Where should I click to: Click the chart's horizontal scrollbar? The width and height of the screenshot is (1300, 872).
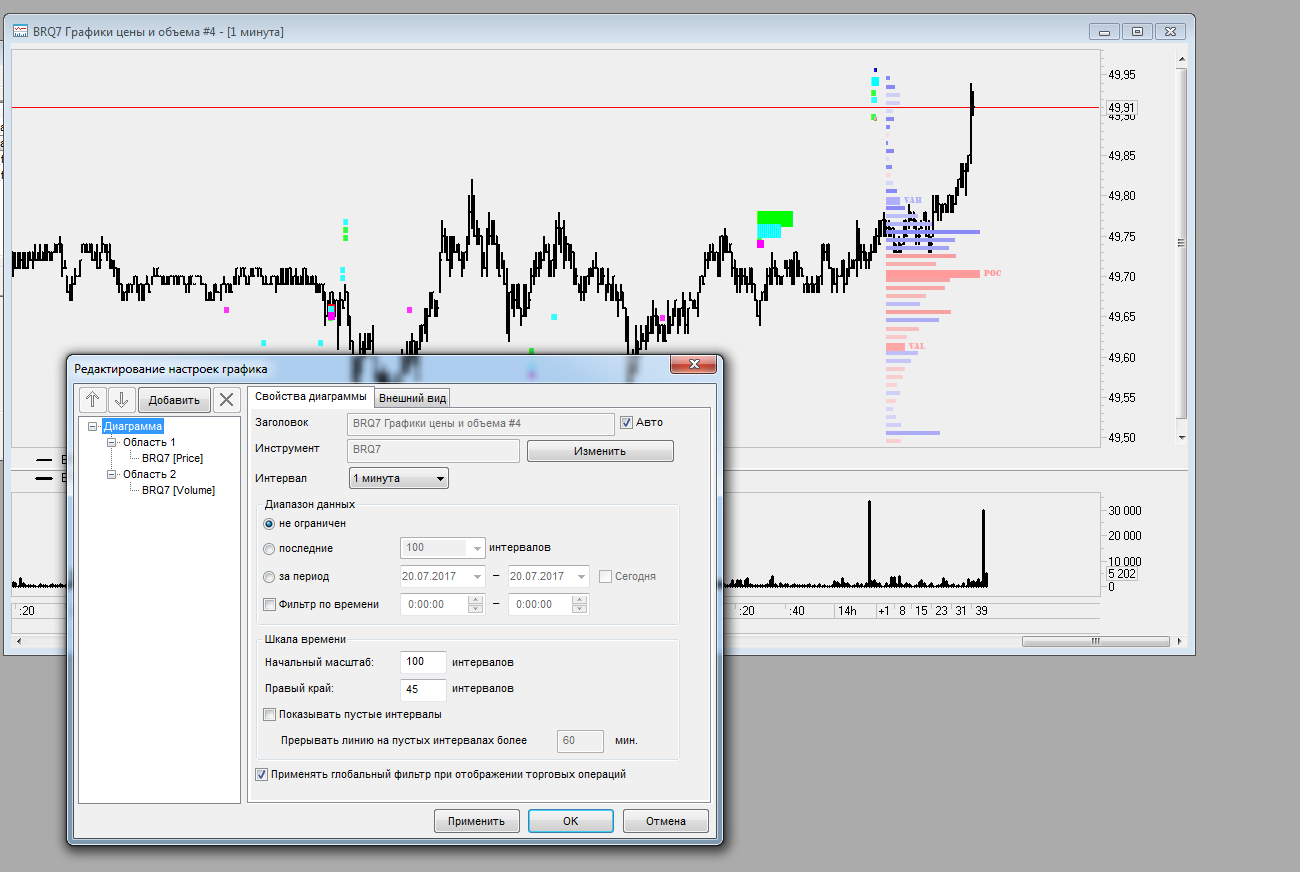pyautogui.click(x=1095, y=641)
